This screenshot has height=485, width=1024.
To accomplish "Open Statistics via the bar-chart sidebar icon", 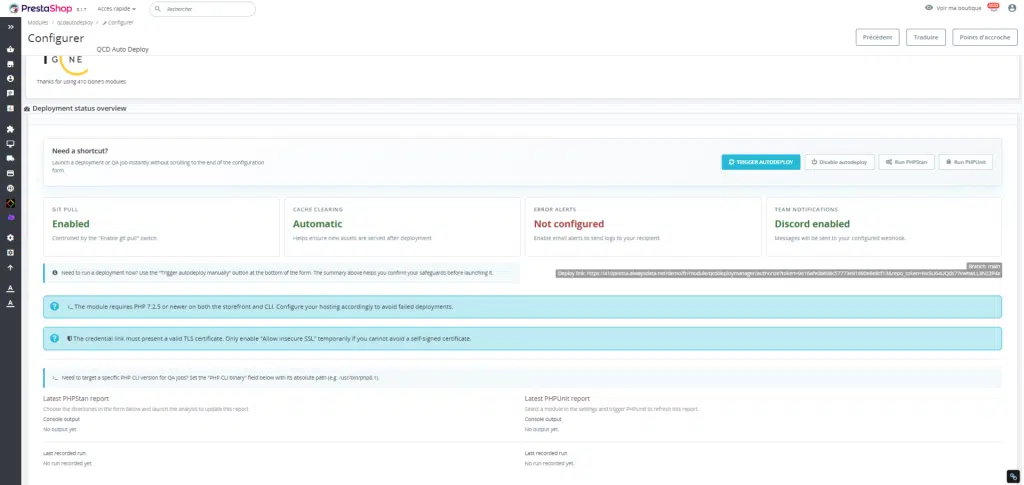I will point(10,108).
